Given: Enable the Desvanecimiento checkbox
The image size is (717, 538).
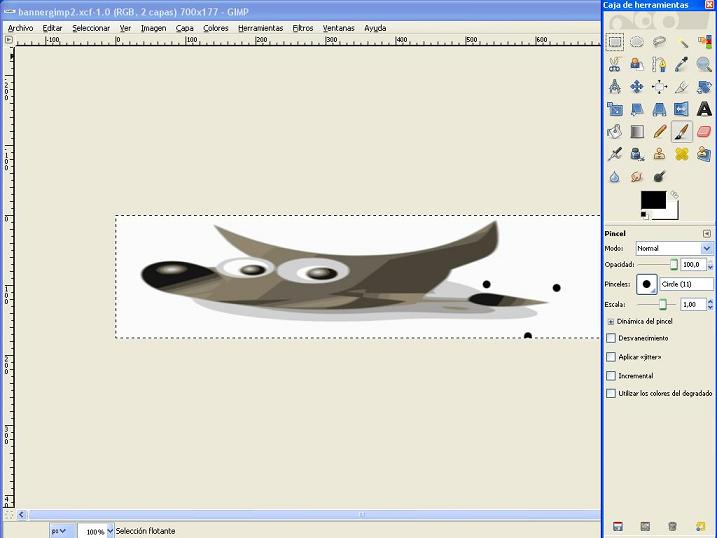Looking at the screenshot, I should [611, 338].
